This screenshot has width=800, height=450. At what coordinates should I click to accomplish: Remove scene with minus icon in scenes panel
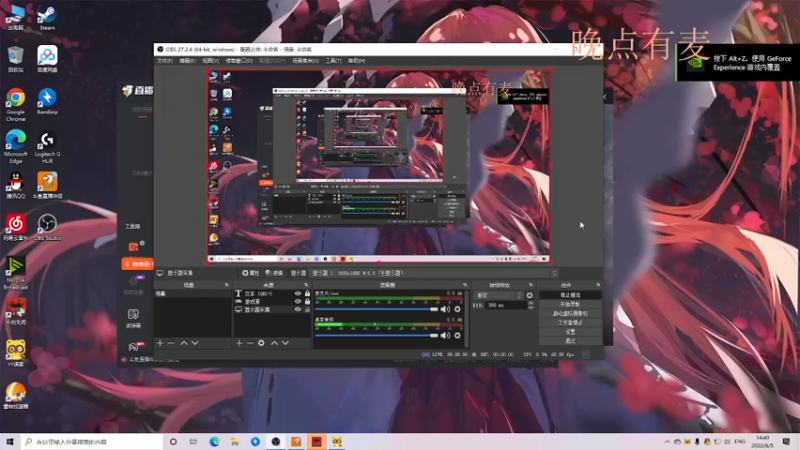(171, 343)
